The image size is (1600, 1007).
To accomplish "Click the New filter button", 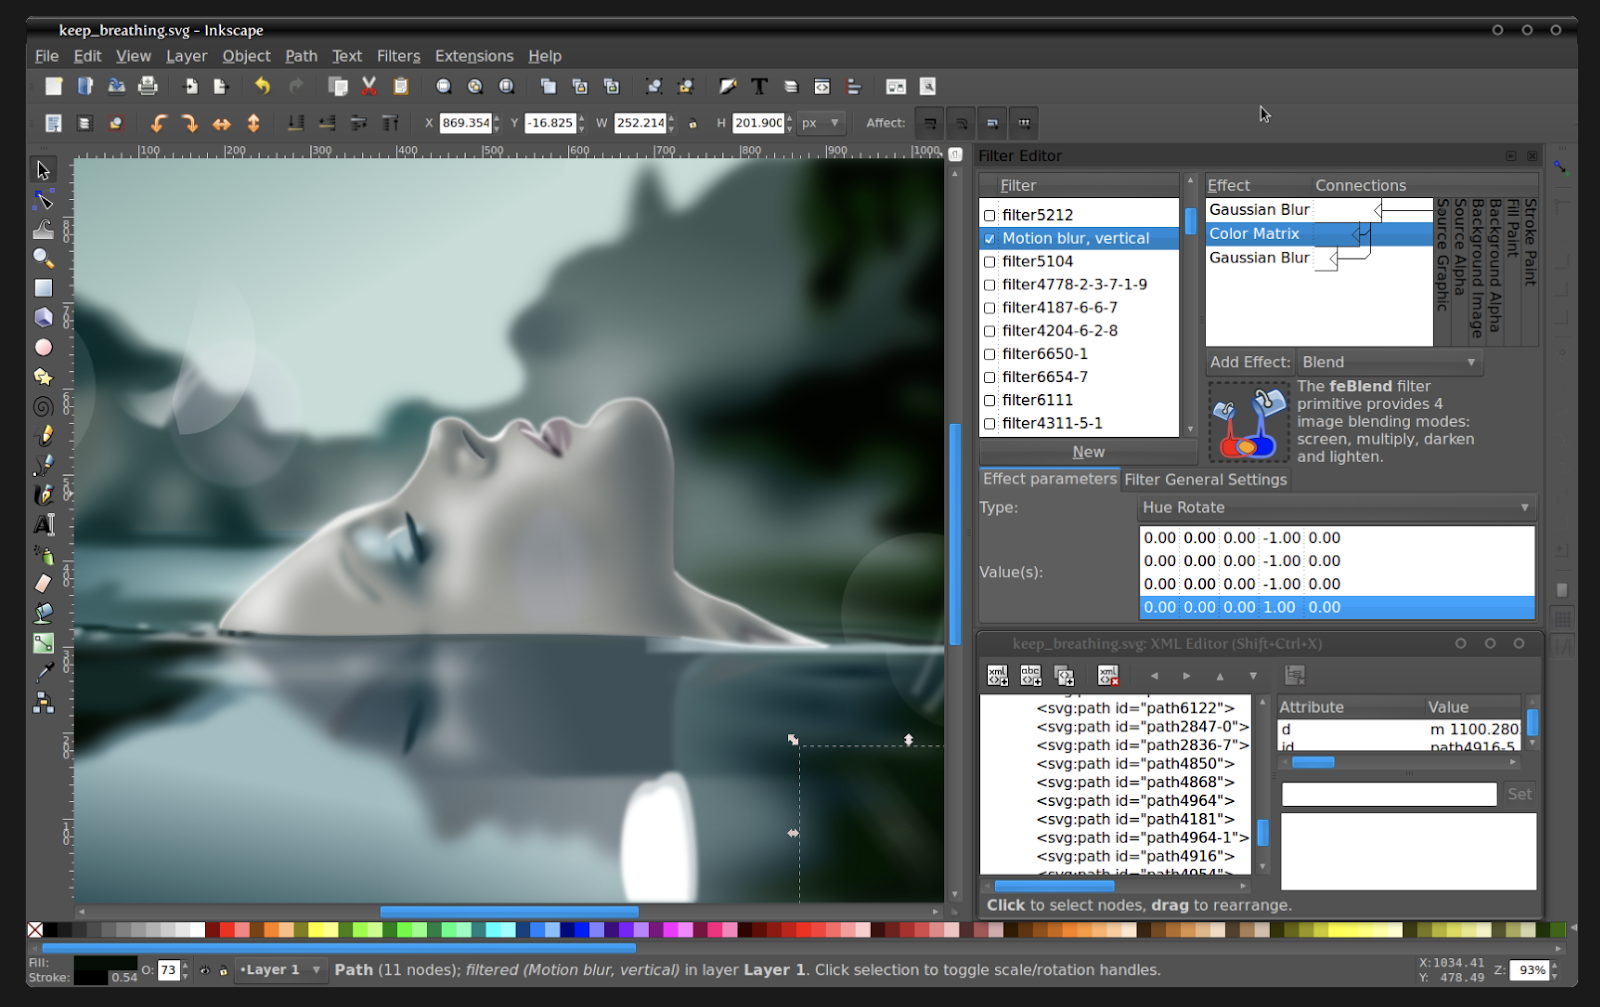I will coord(1088,452).
